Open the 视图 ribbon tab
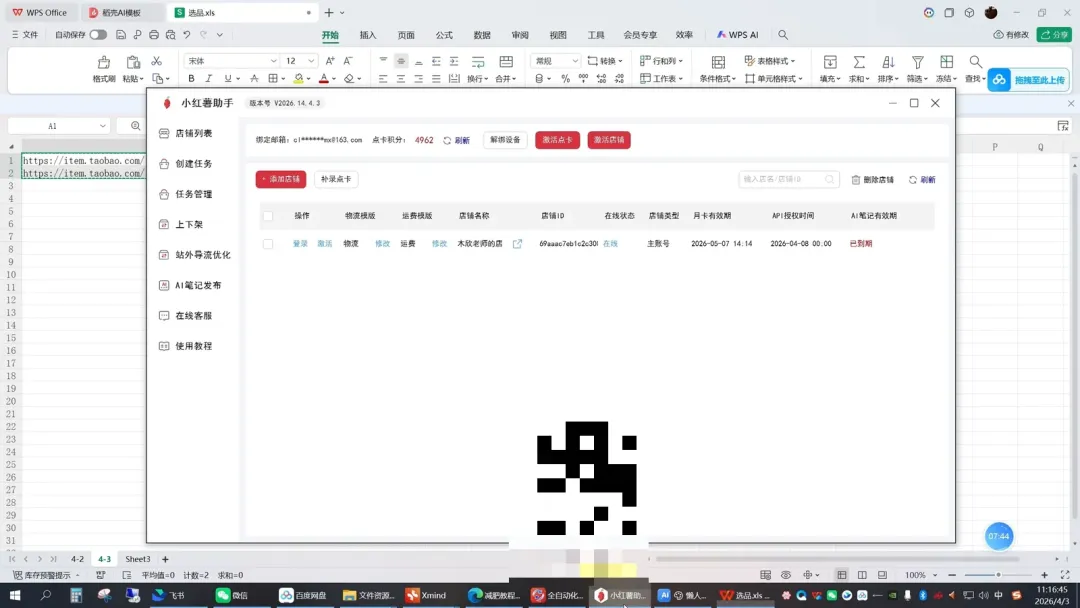The height and width of the screenshot is (608, 1080). tap(558, 34)
